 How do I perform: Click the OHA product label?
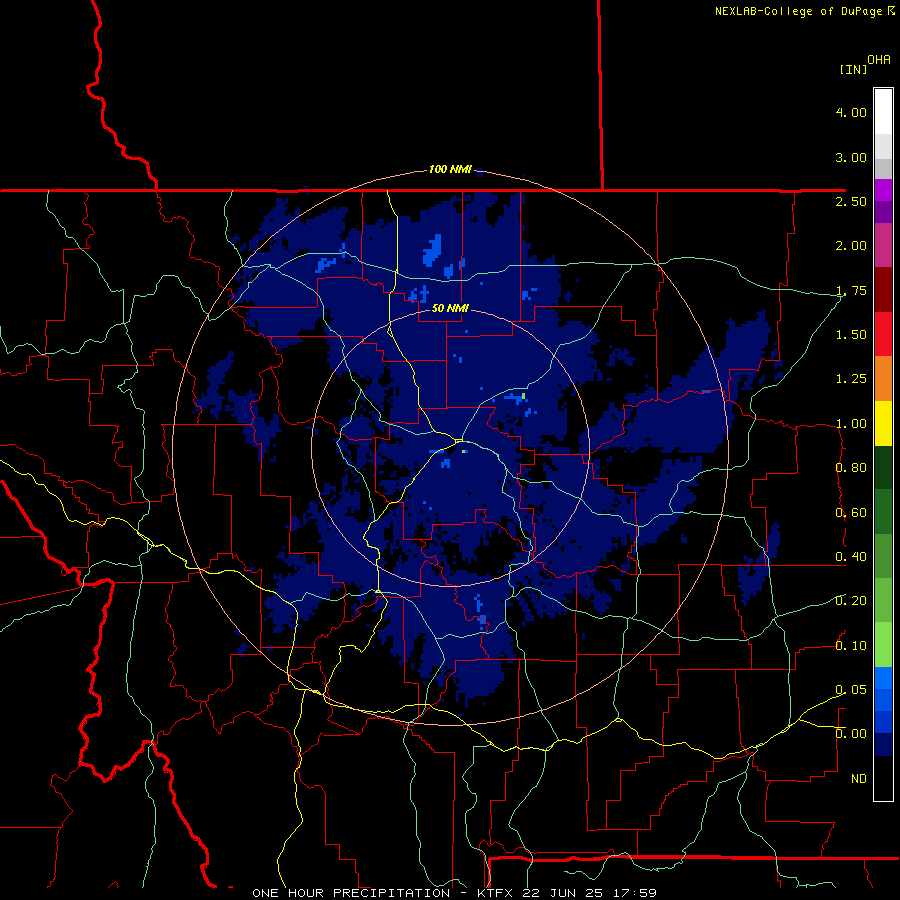[879, 59]
